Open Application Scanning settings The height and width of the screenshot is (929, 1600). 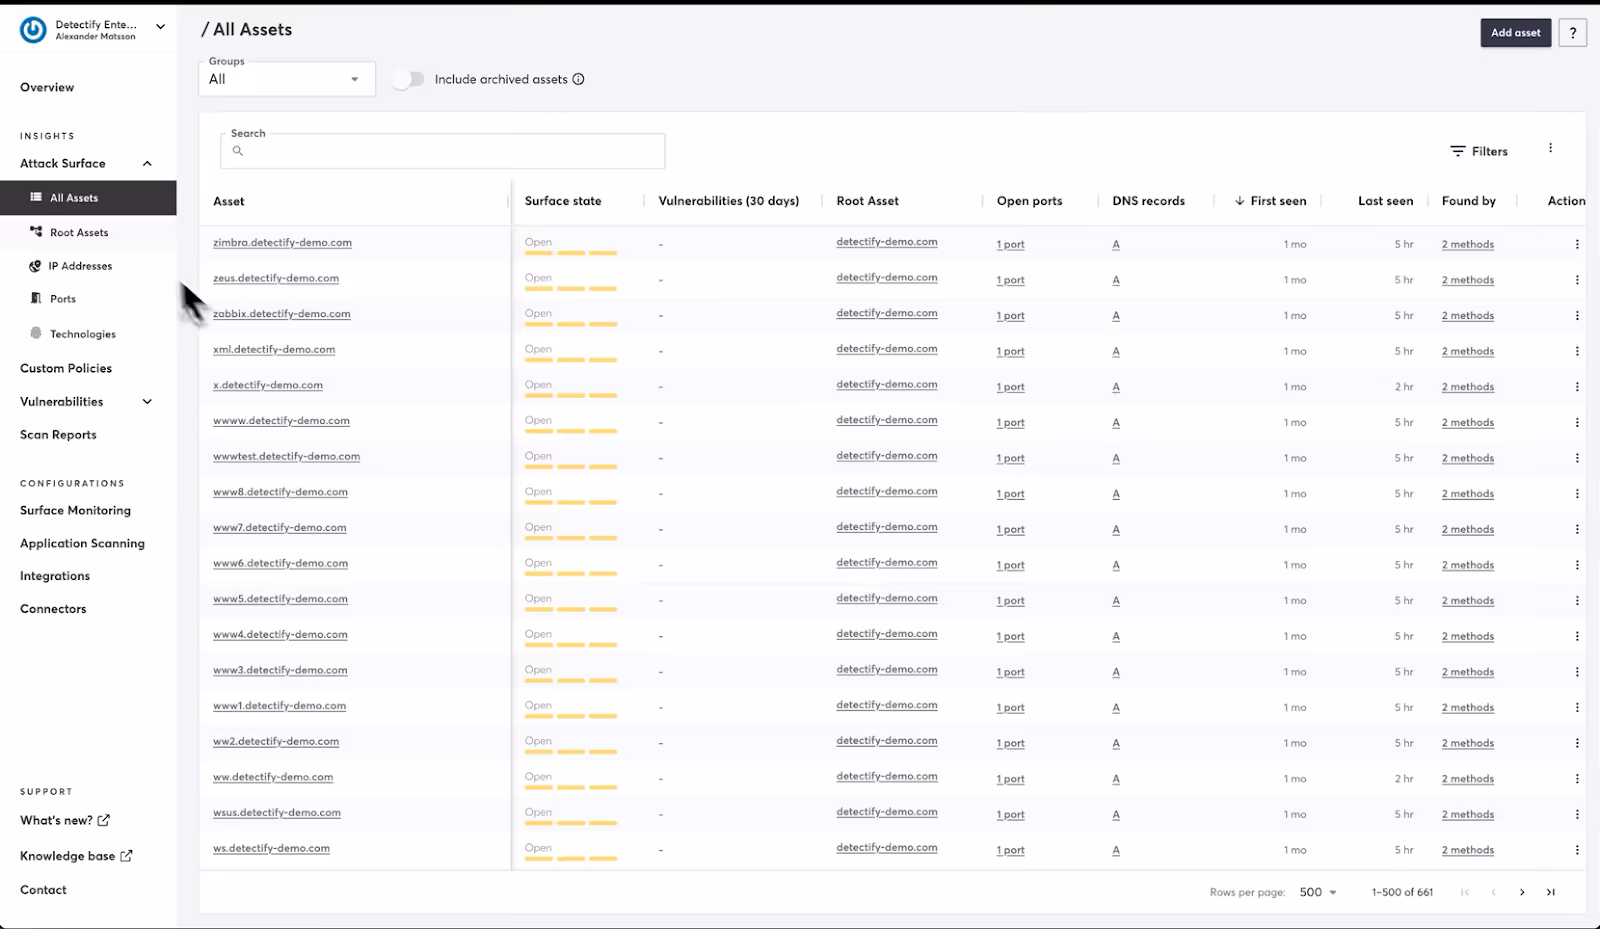(82, 543)
